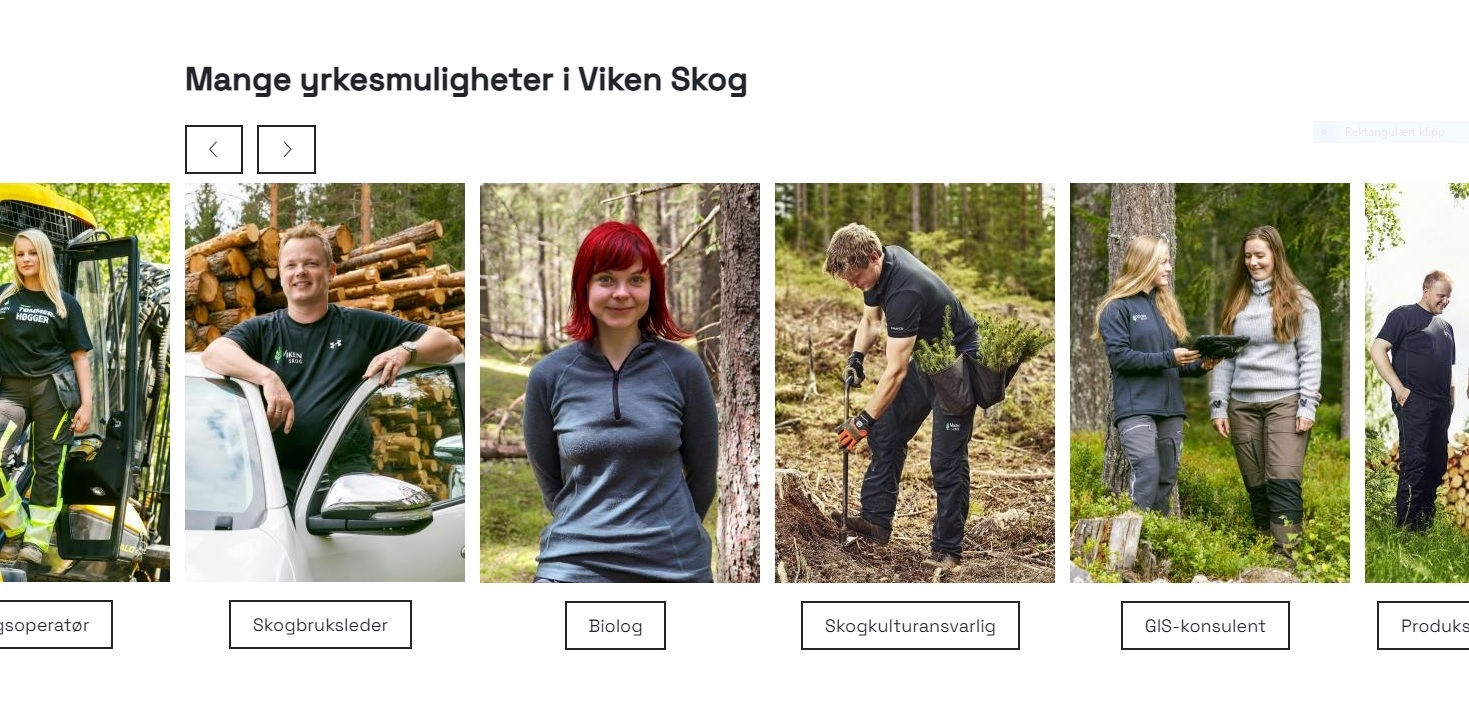
Task: Click the tablet held by the two women
Action: (x=1220, y=346)
